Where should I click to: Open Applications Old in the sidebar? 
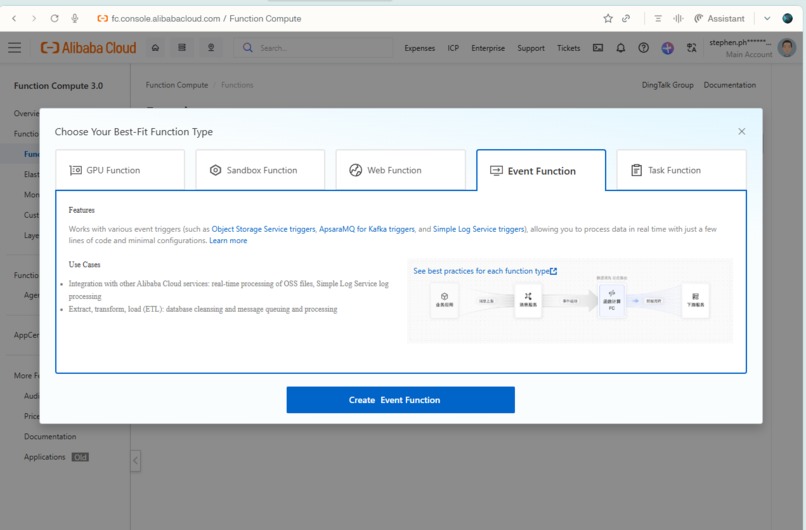[56, 457]
